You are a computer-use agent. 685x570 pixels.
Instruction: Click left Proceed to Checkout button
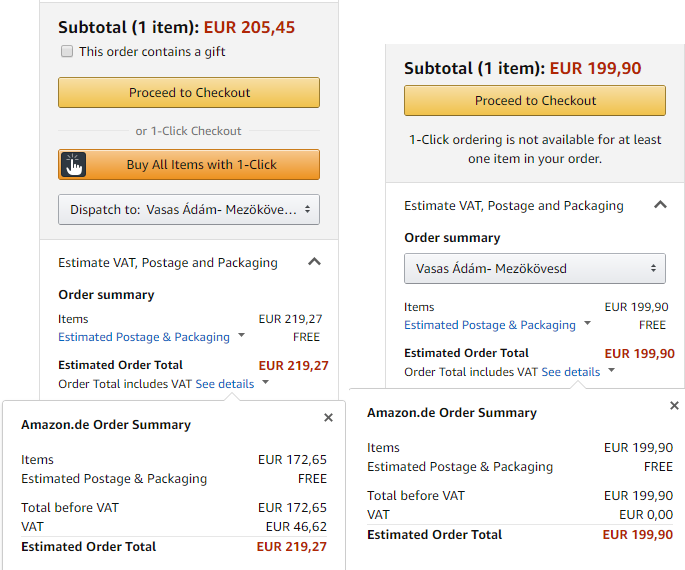(x=189, y=93)
